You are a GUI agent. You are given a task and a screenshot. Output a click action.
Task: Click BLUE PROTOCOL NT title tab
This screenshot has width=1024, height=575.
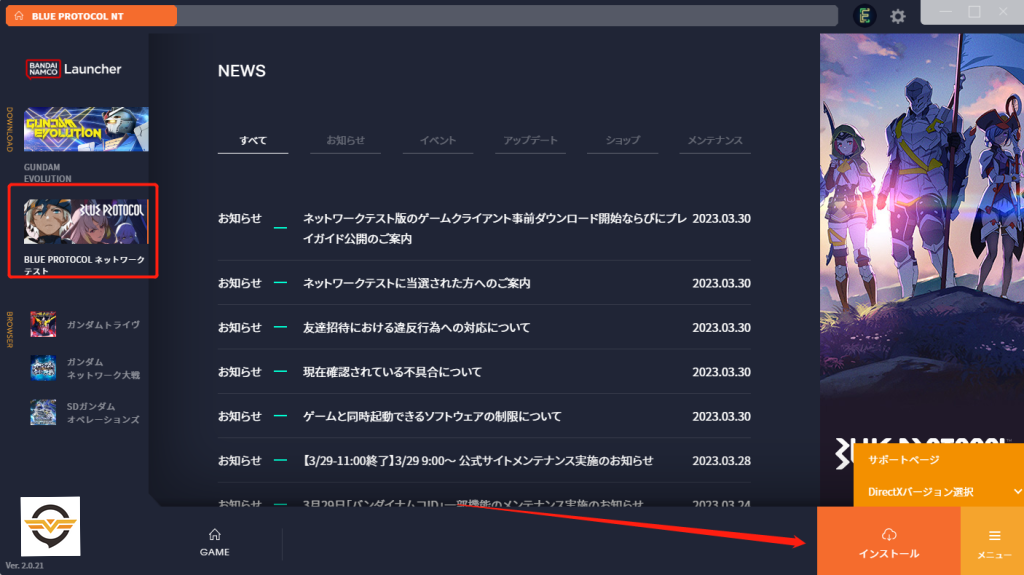pyautogui.click(x=91, y=16)
